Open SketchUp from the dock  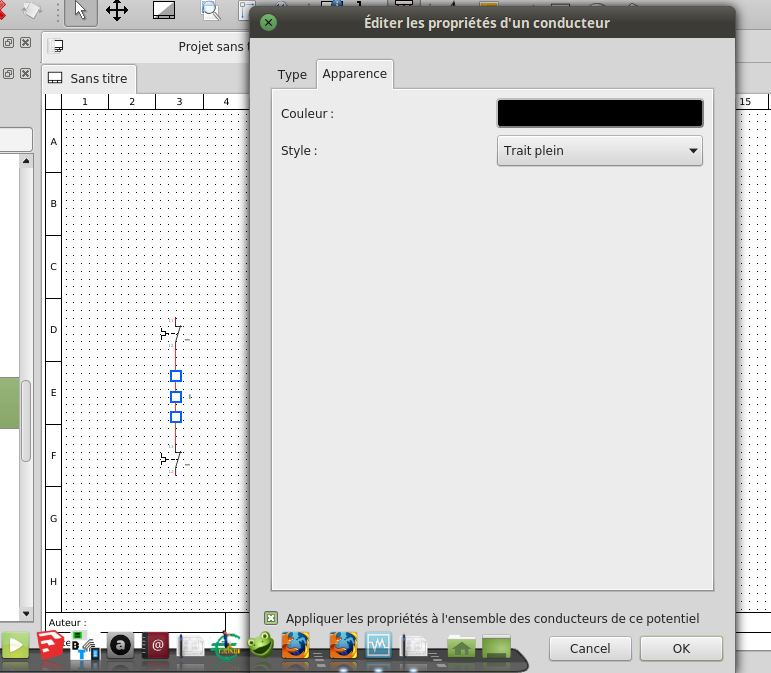(x=49, y=646)
